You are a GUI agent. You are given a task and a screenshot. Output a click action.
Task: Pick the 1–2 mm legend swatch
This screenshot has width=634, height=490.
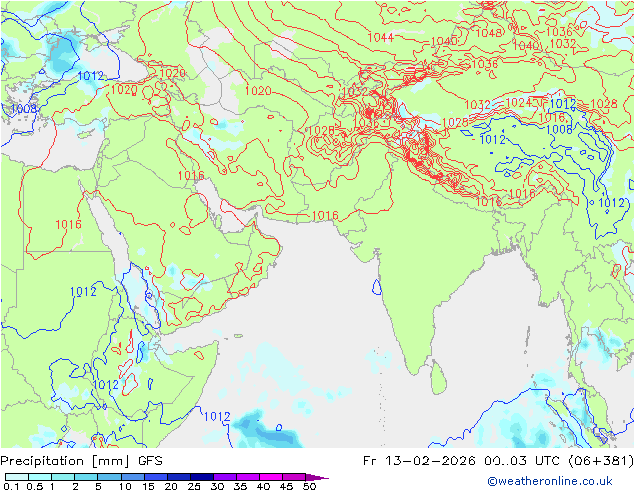[63, 477]
